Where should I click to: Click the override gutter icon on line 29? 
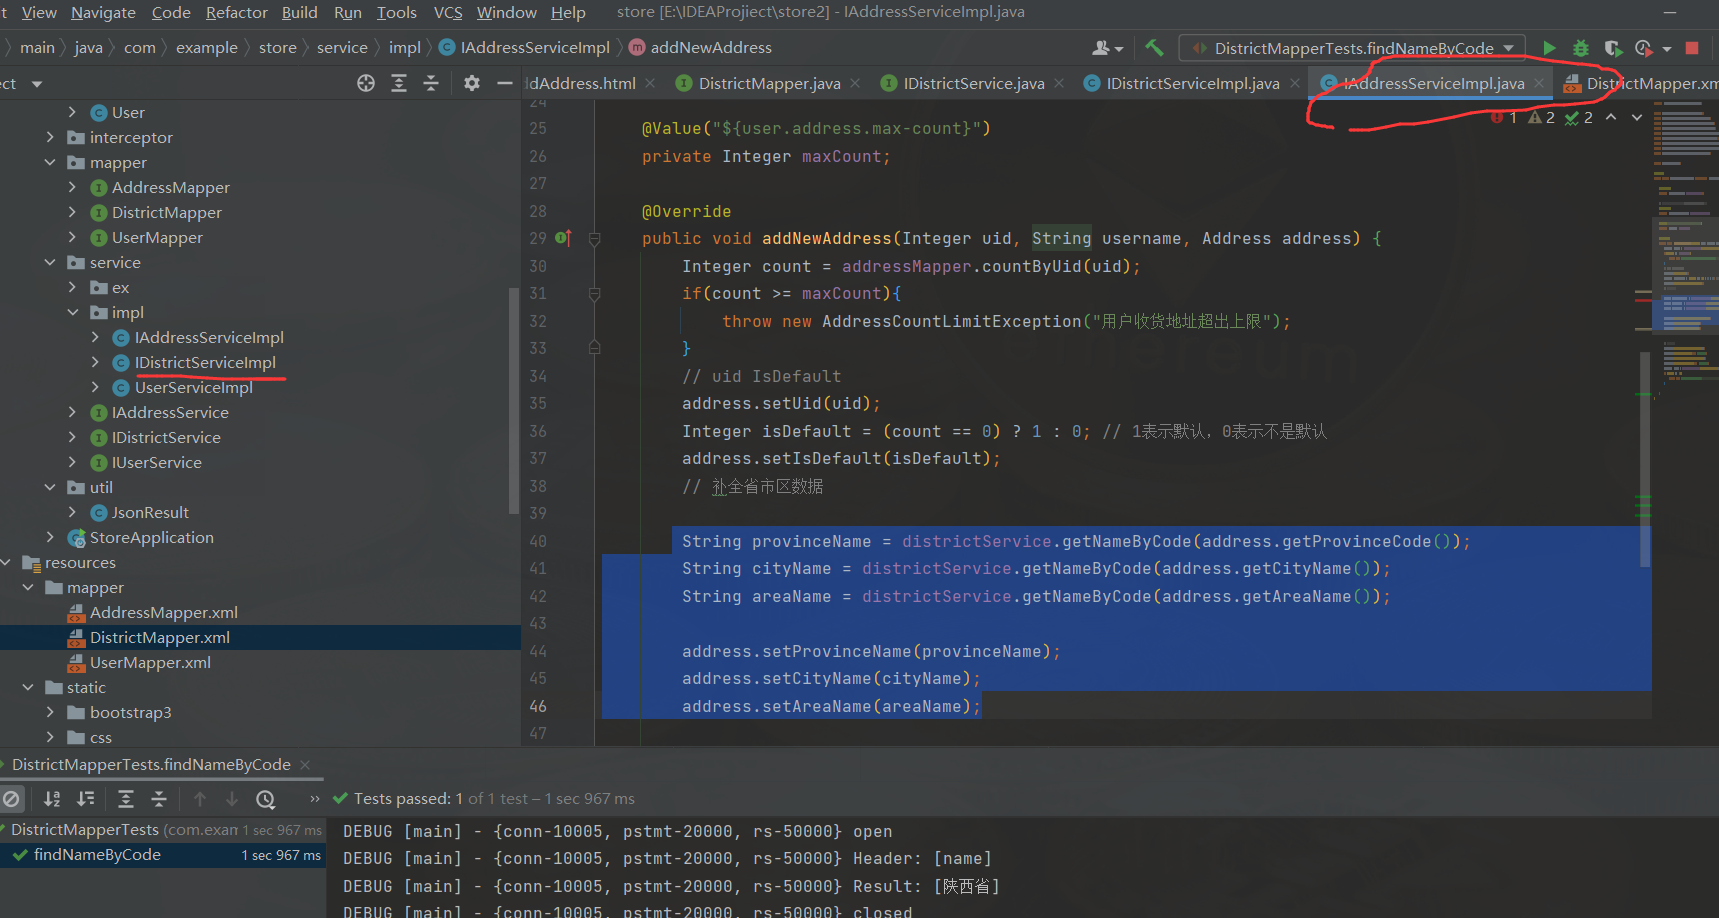coord(563,238)
